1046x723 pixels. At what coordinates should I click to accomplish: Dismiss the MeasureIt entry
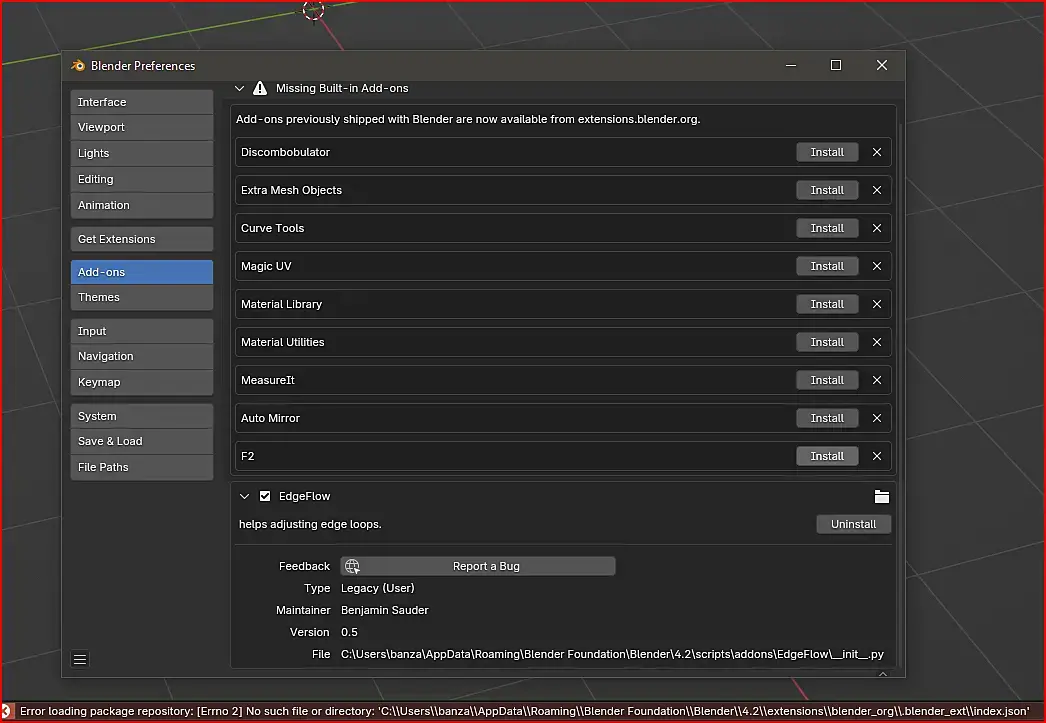[x=877, y=380]
